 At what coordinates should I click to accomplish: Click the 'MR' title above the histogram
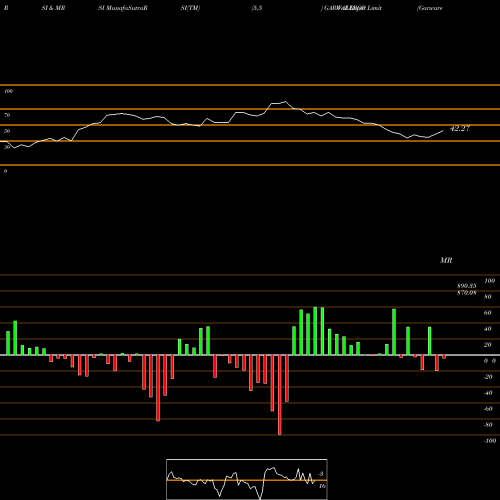pos(446,260)
